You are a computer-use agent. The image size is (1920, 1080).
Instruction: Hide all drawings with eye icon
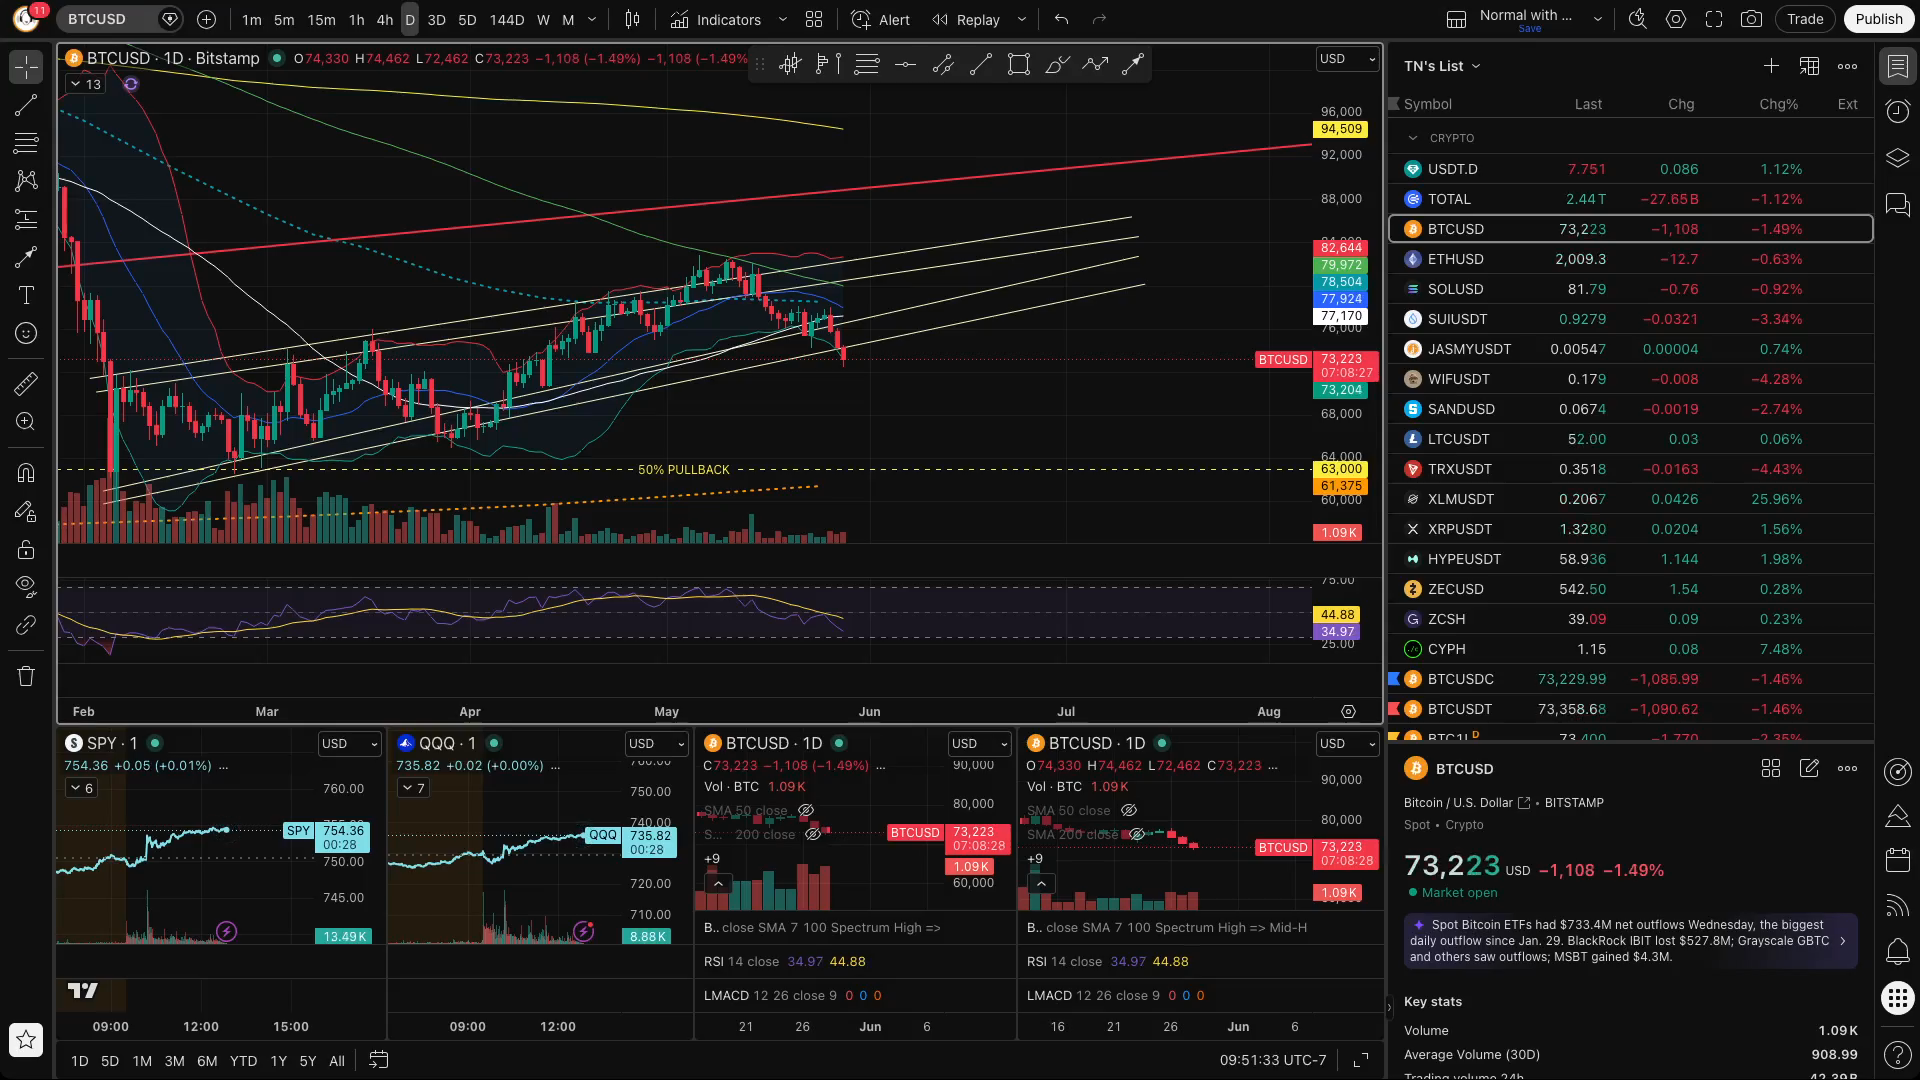[26, 586]
